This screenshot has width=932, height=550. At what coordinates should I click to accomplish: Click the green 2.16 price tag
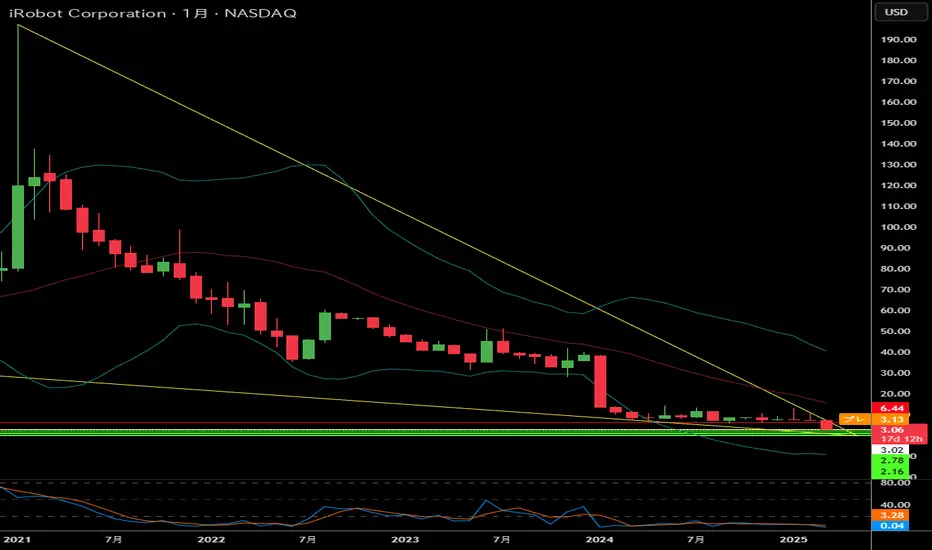point(890,472)
